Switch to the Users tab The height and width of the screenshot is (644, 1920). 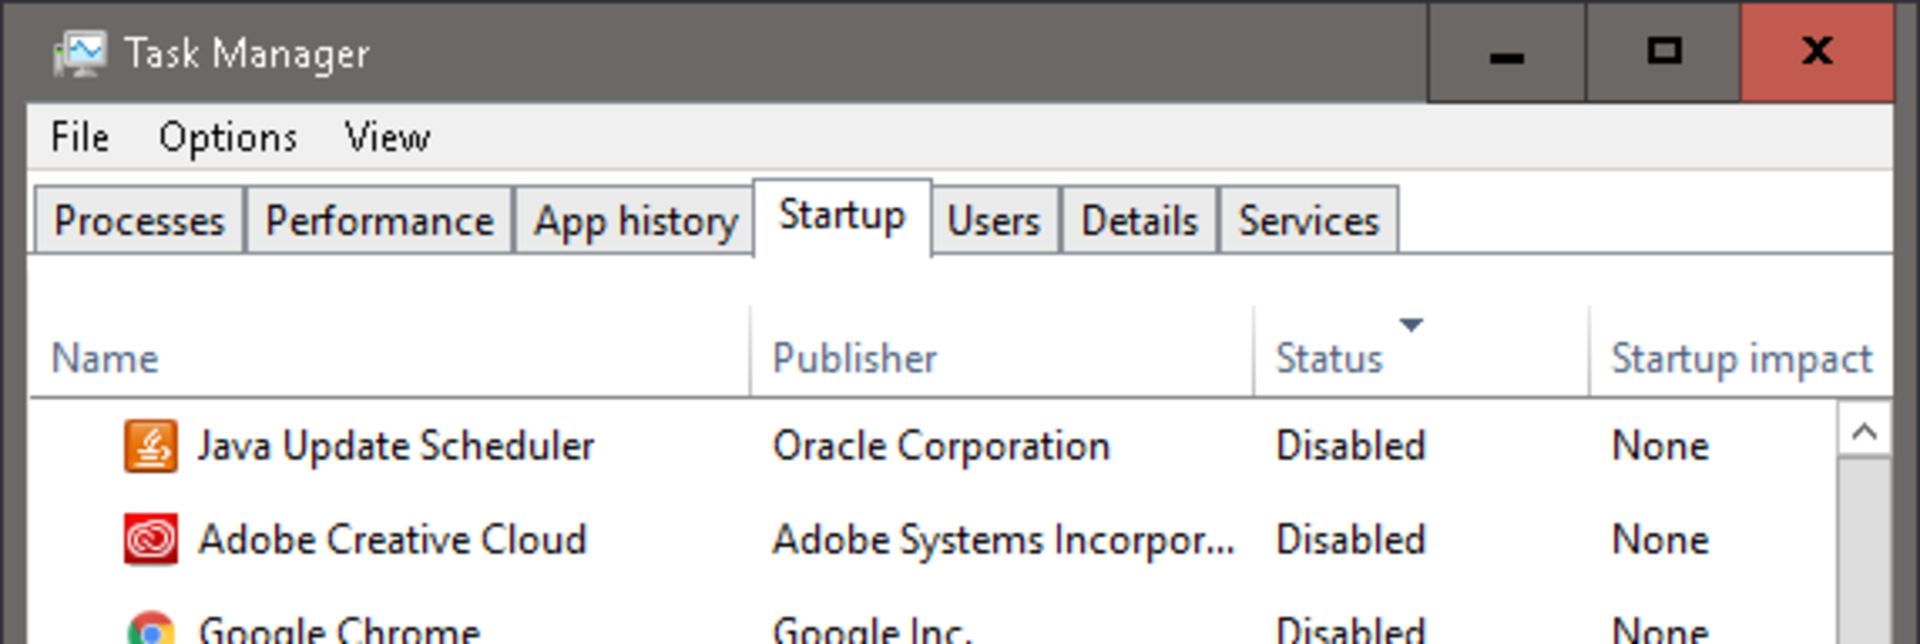pyautogui.click(x=993, y=221)
